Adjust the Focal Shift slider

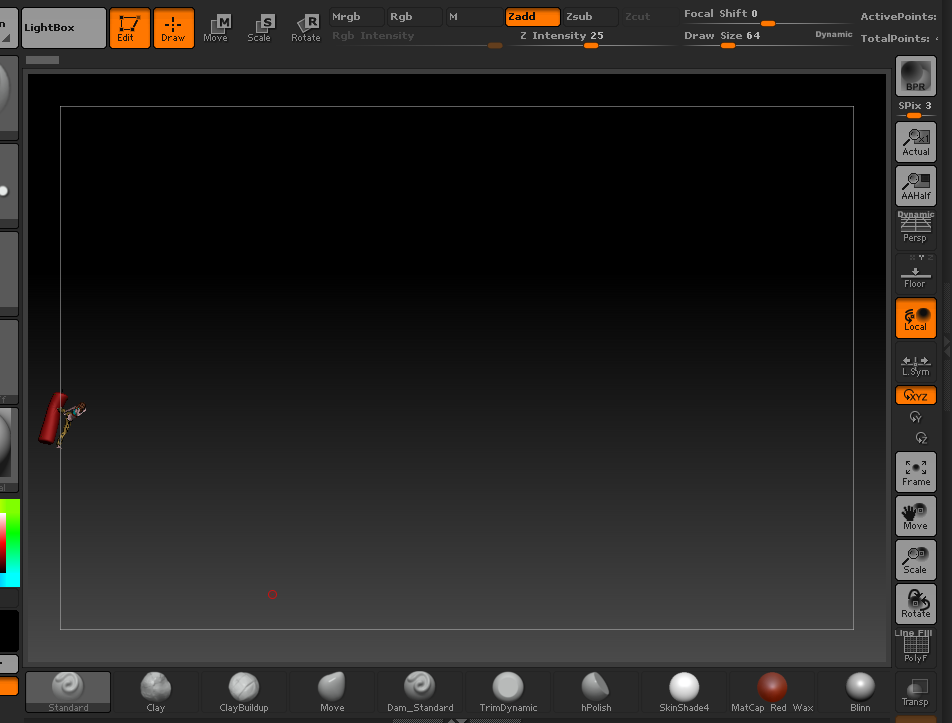click(x=767, y=16)
